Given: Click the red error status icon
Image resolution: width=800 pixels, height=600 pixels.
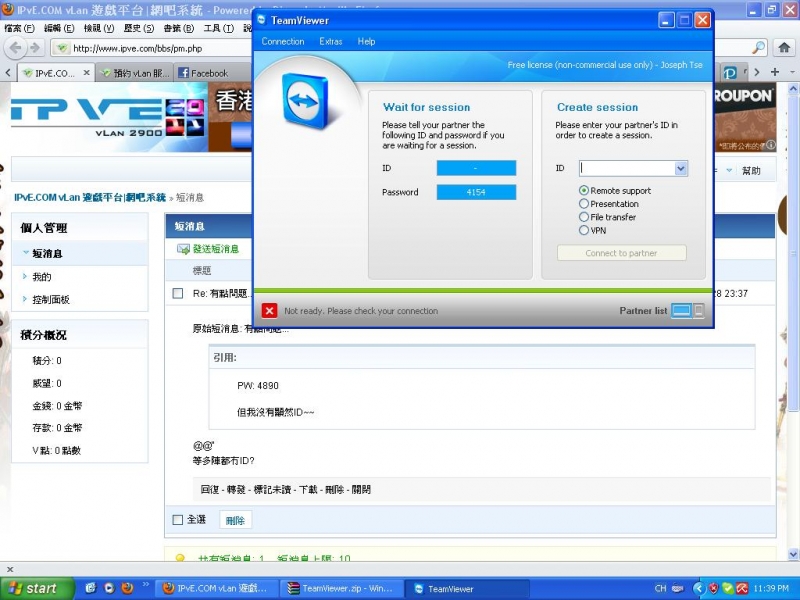Looking at the screenshot, I should click(x=269, y=311).
